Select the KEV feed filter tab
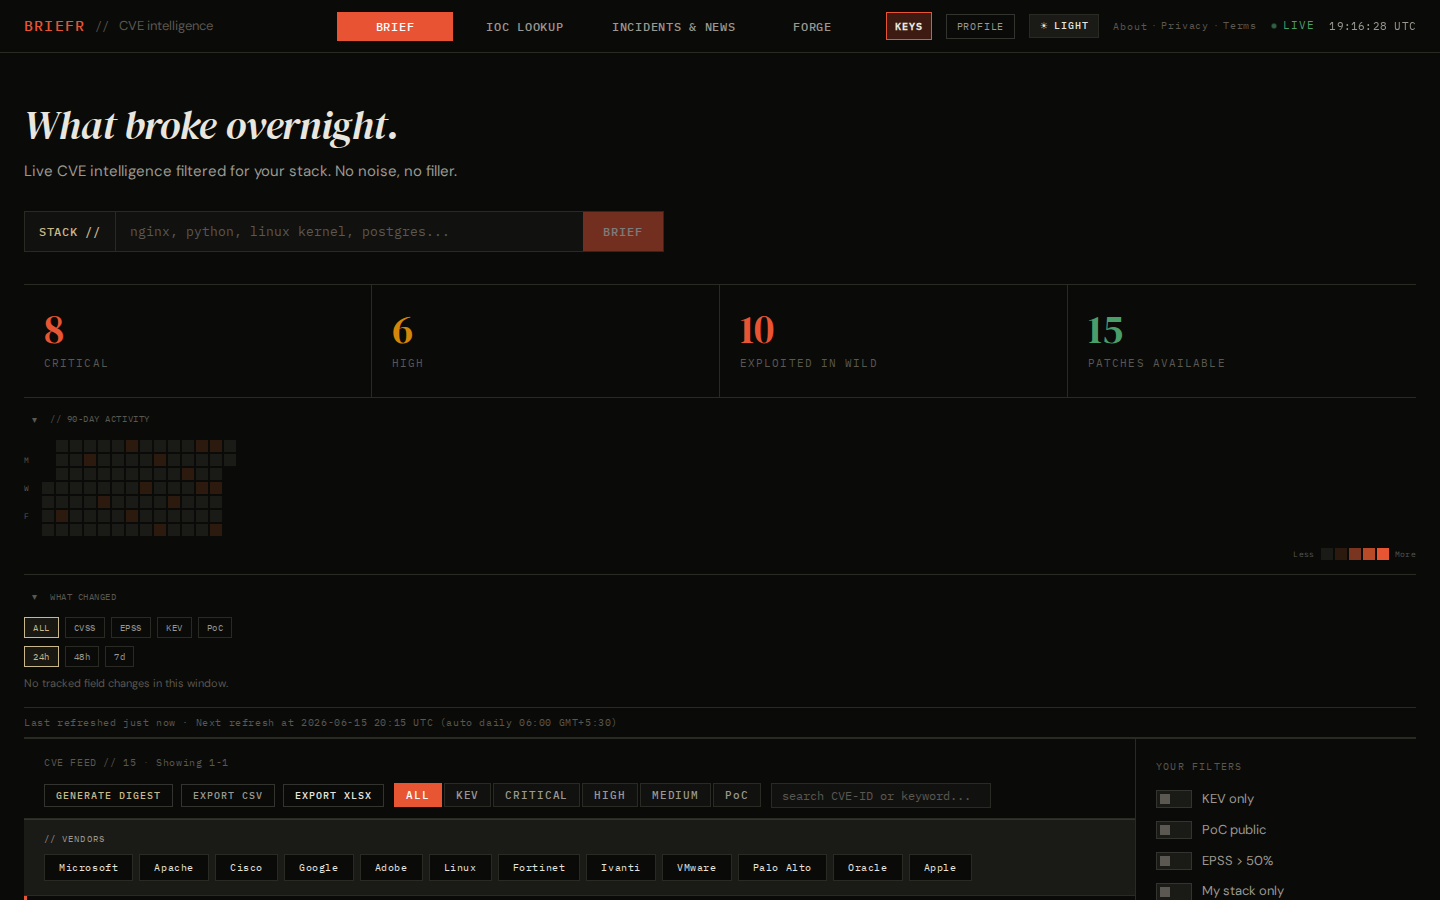Viewport: 1440px width, 900px height. pos(467,795)
